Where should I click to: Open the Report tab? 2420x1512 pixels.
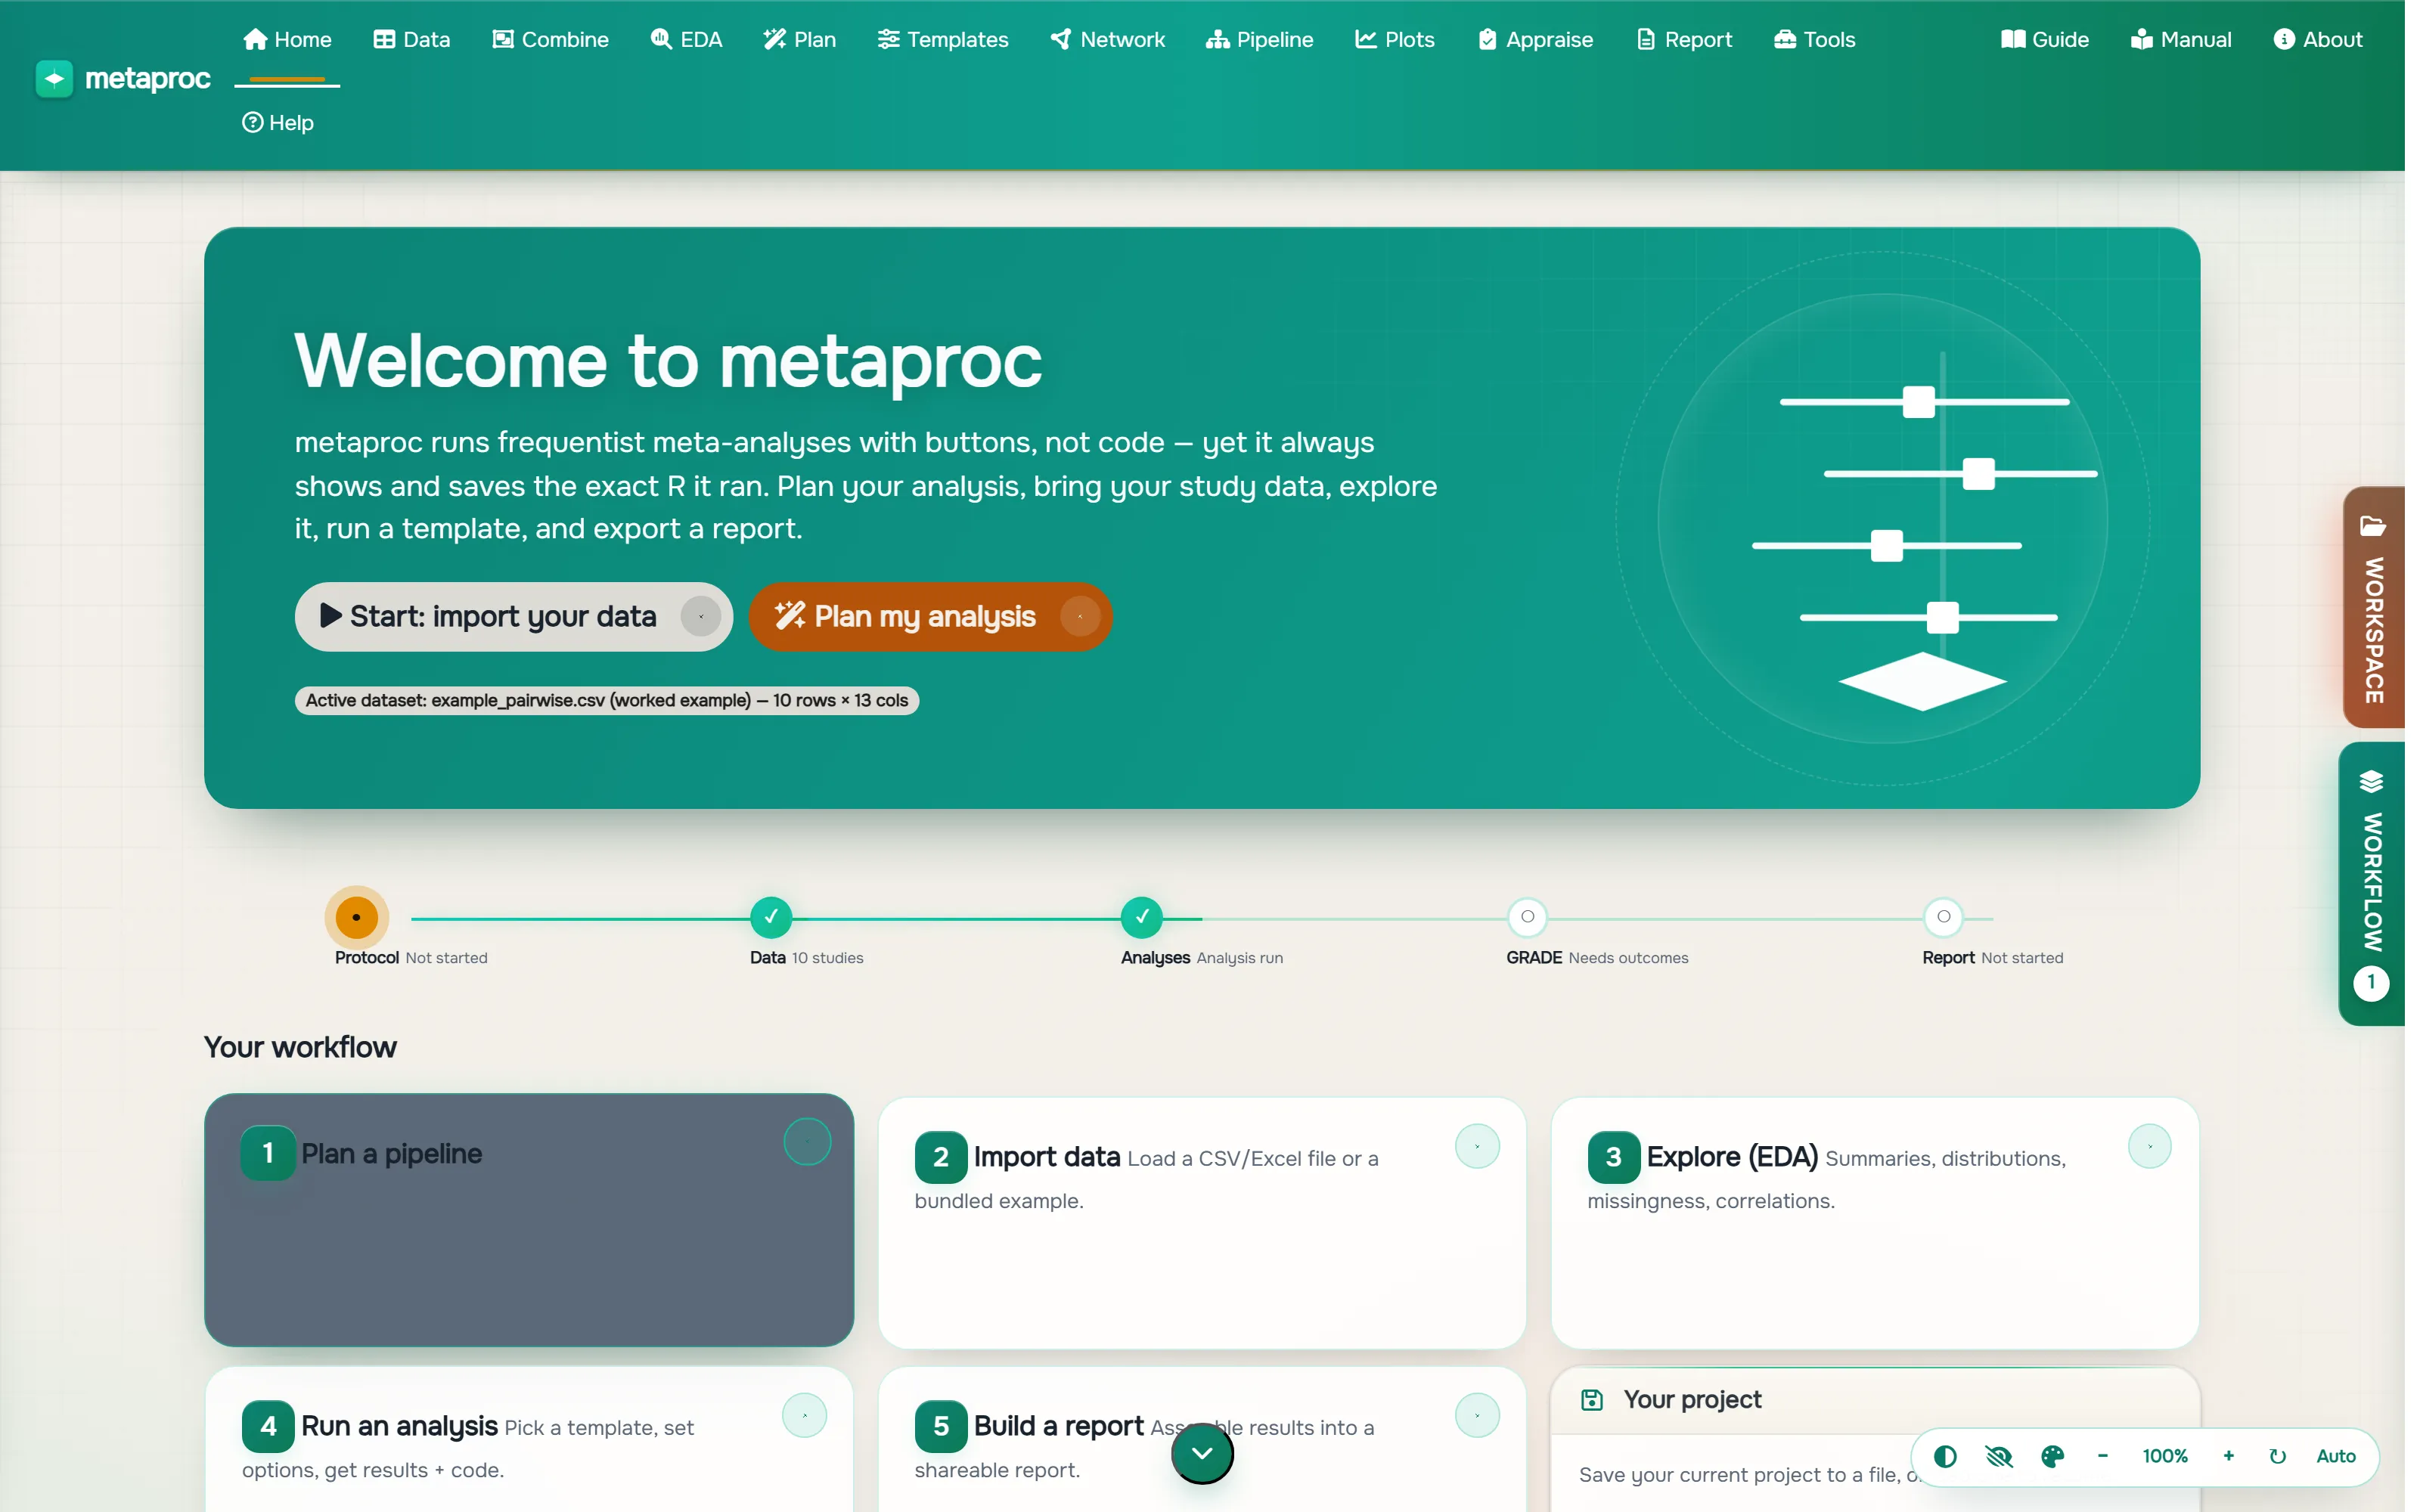[x=1684, y=39]
